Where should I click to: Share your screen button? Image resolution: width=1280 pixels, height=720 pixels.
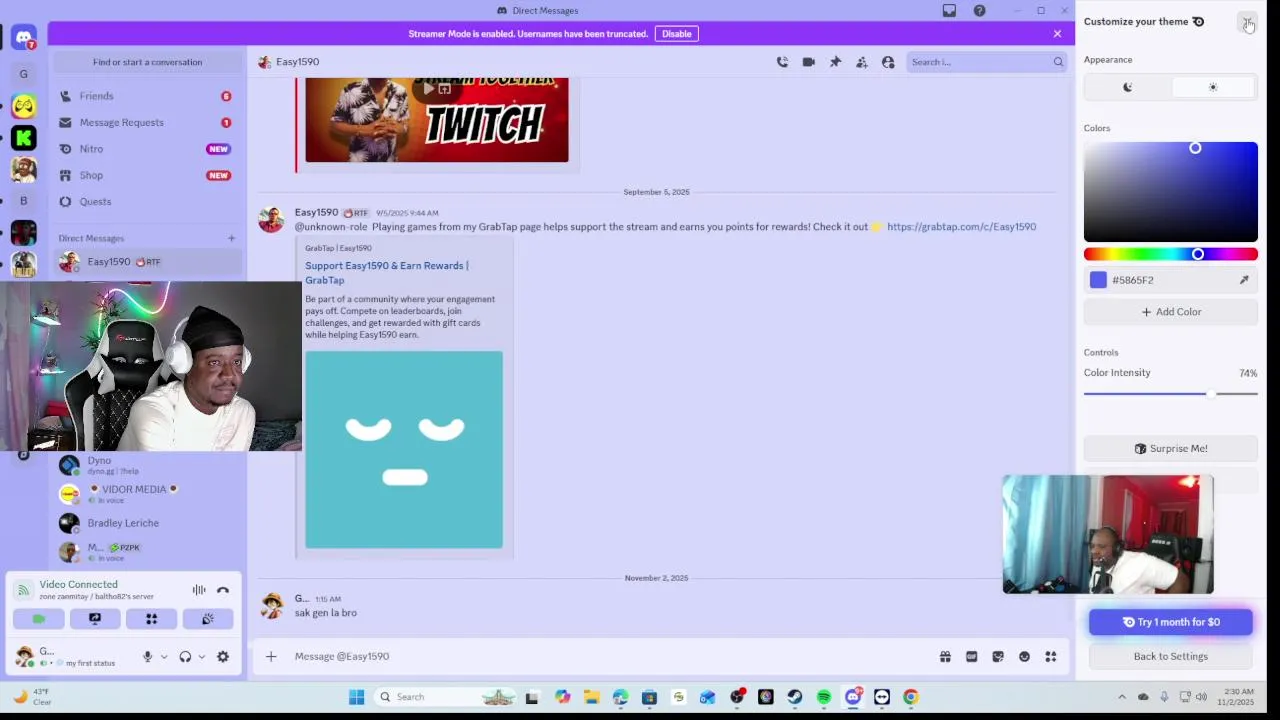click(x=95, y=619)
